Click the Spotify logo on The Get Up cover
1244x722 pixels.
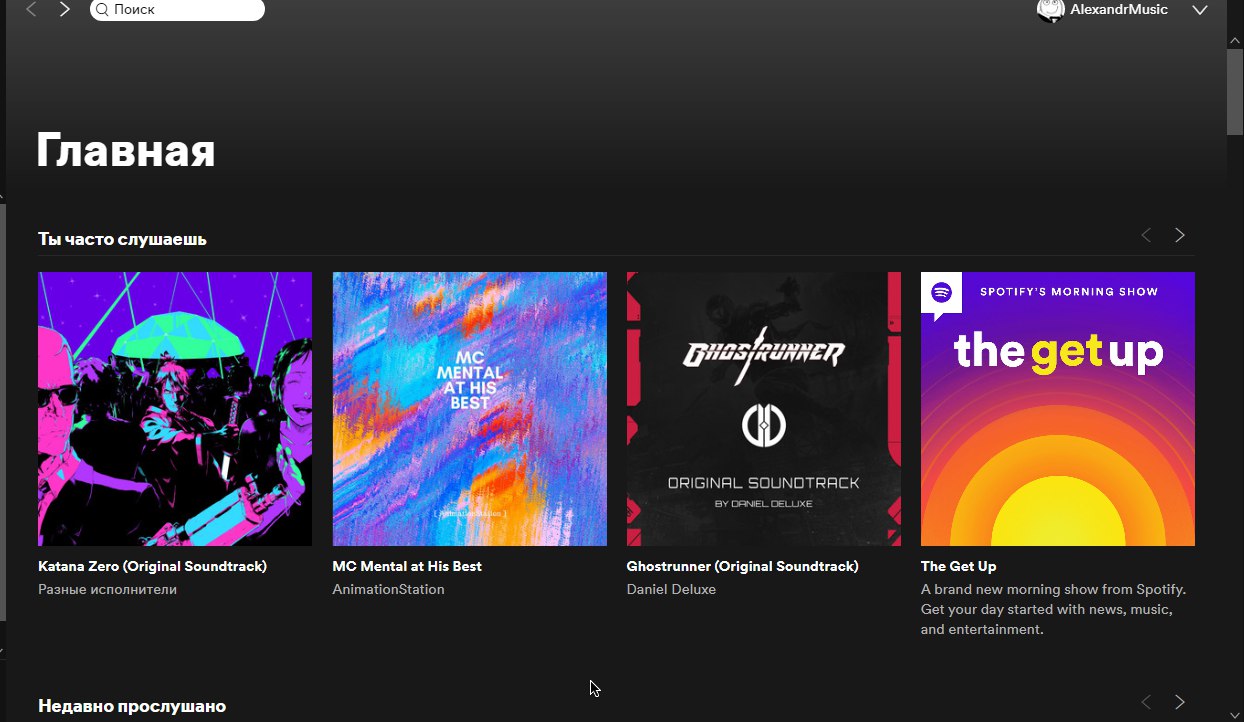pyautogui.click(x=941, y=293)
